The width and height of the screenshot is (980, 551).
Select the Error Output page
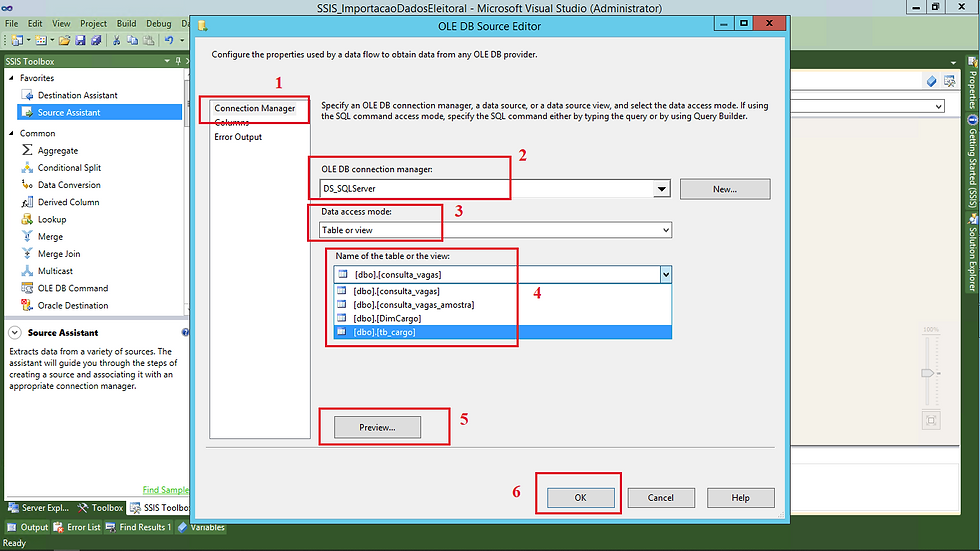point(238,137)
